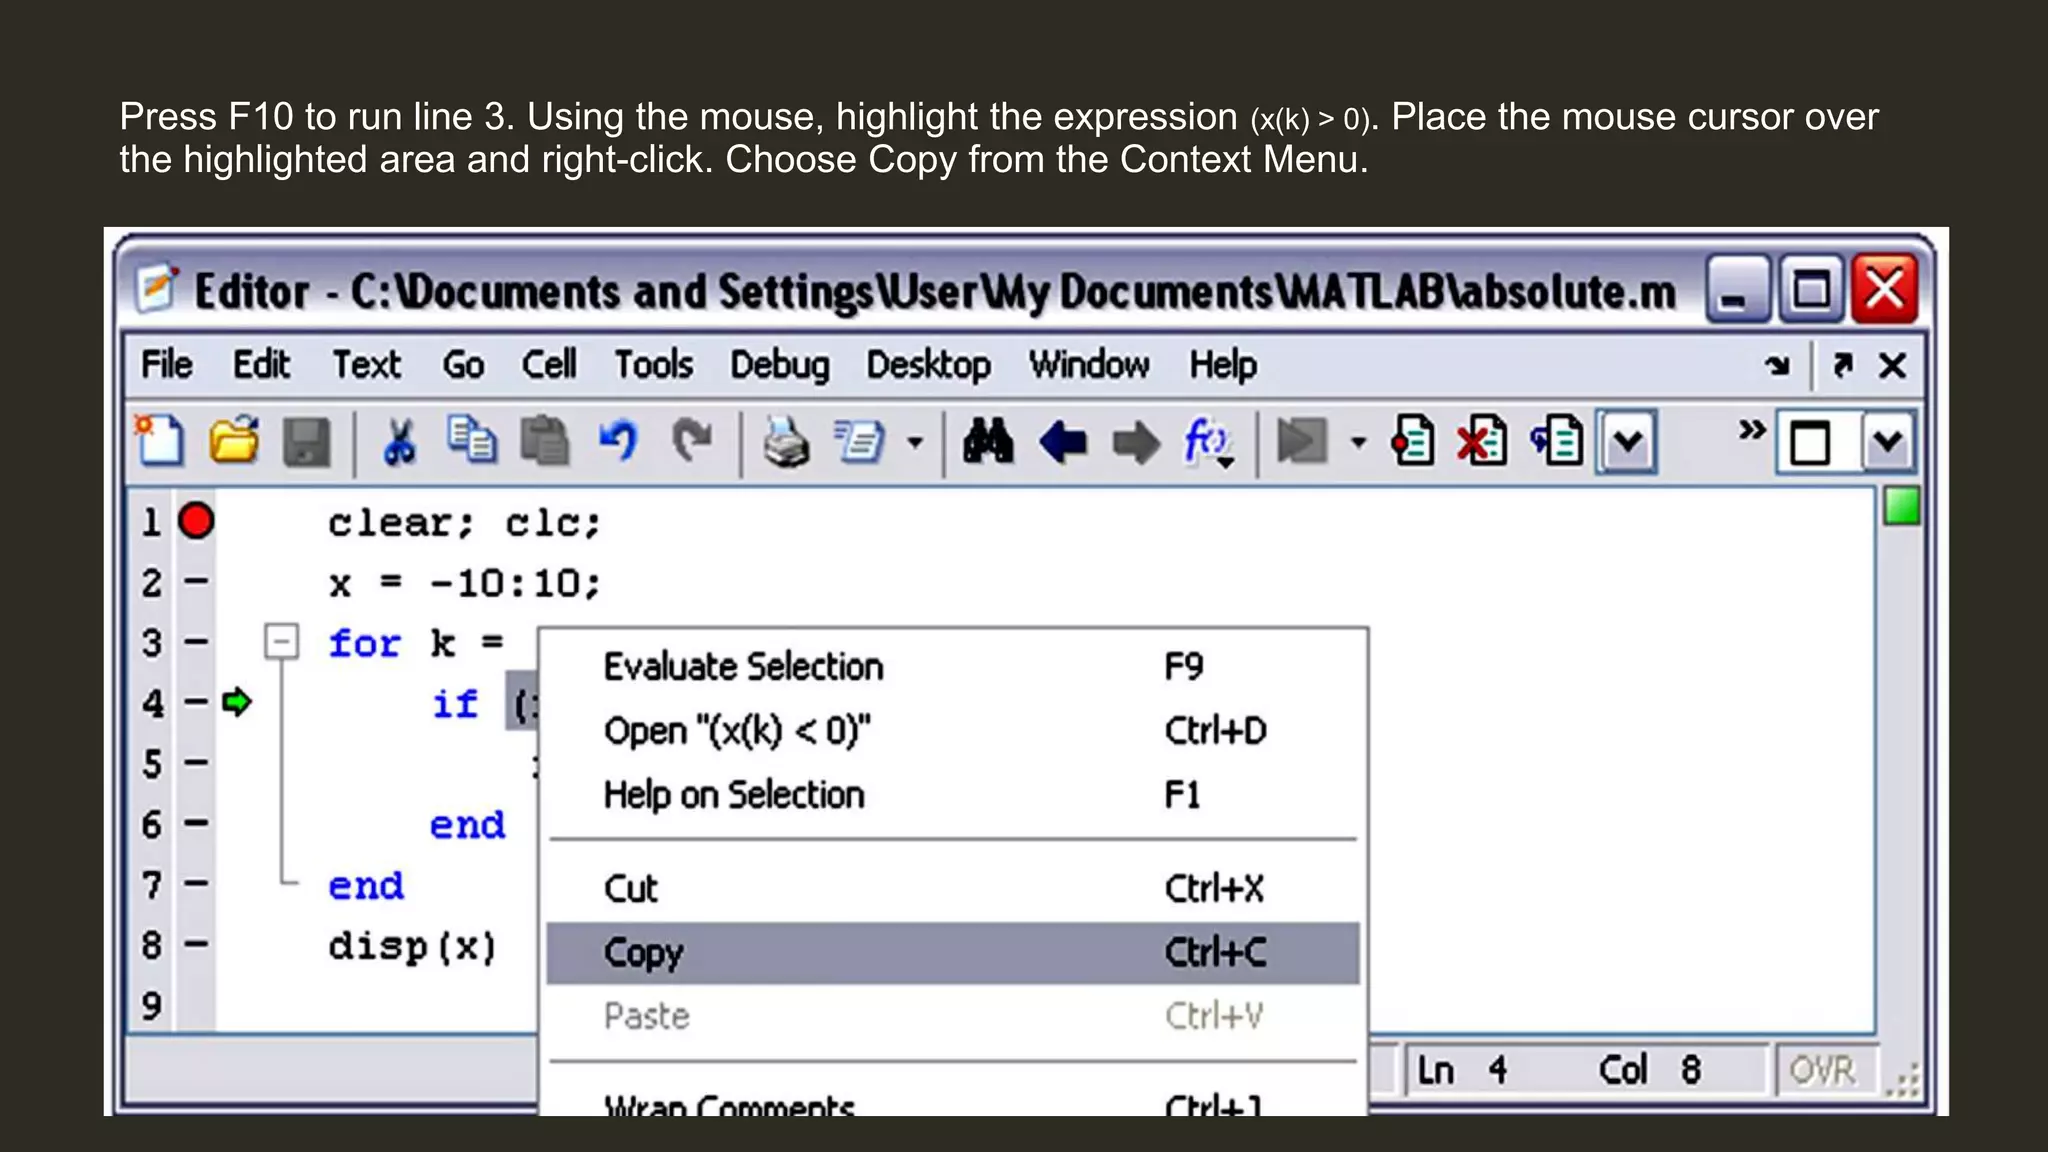Close the document with the menu bar X

pos(1892,366)
